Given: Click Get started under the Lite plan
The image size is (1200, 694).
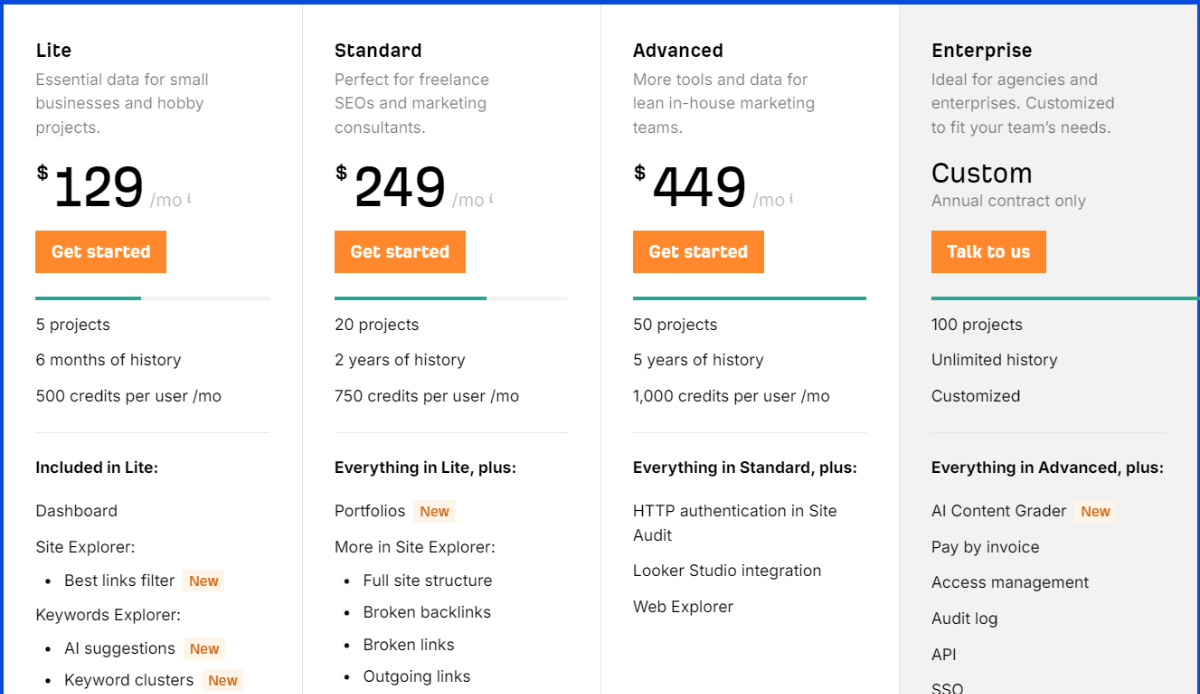Looking at the screenshot, I should pyautogui.click(x=101, y=252).
